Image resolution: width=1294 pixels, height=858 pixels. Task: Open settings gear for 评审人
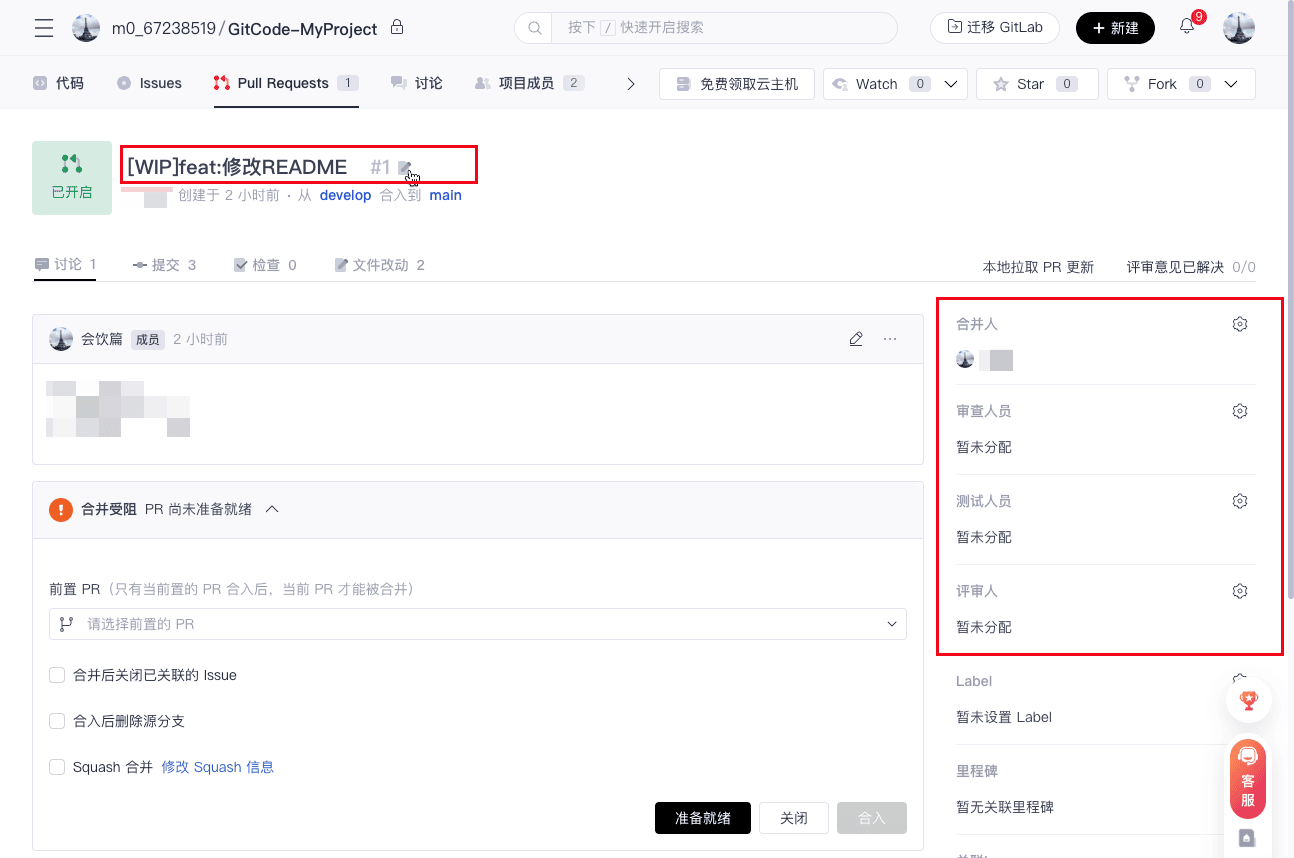coord(1240,591)
